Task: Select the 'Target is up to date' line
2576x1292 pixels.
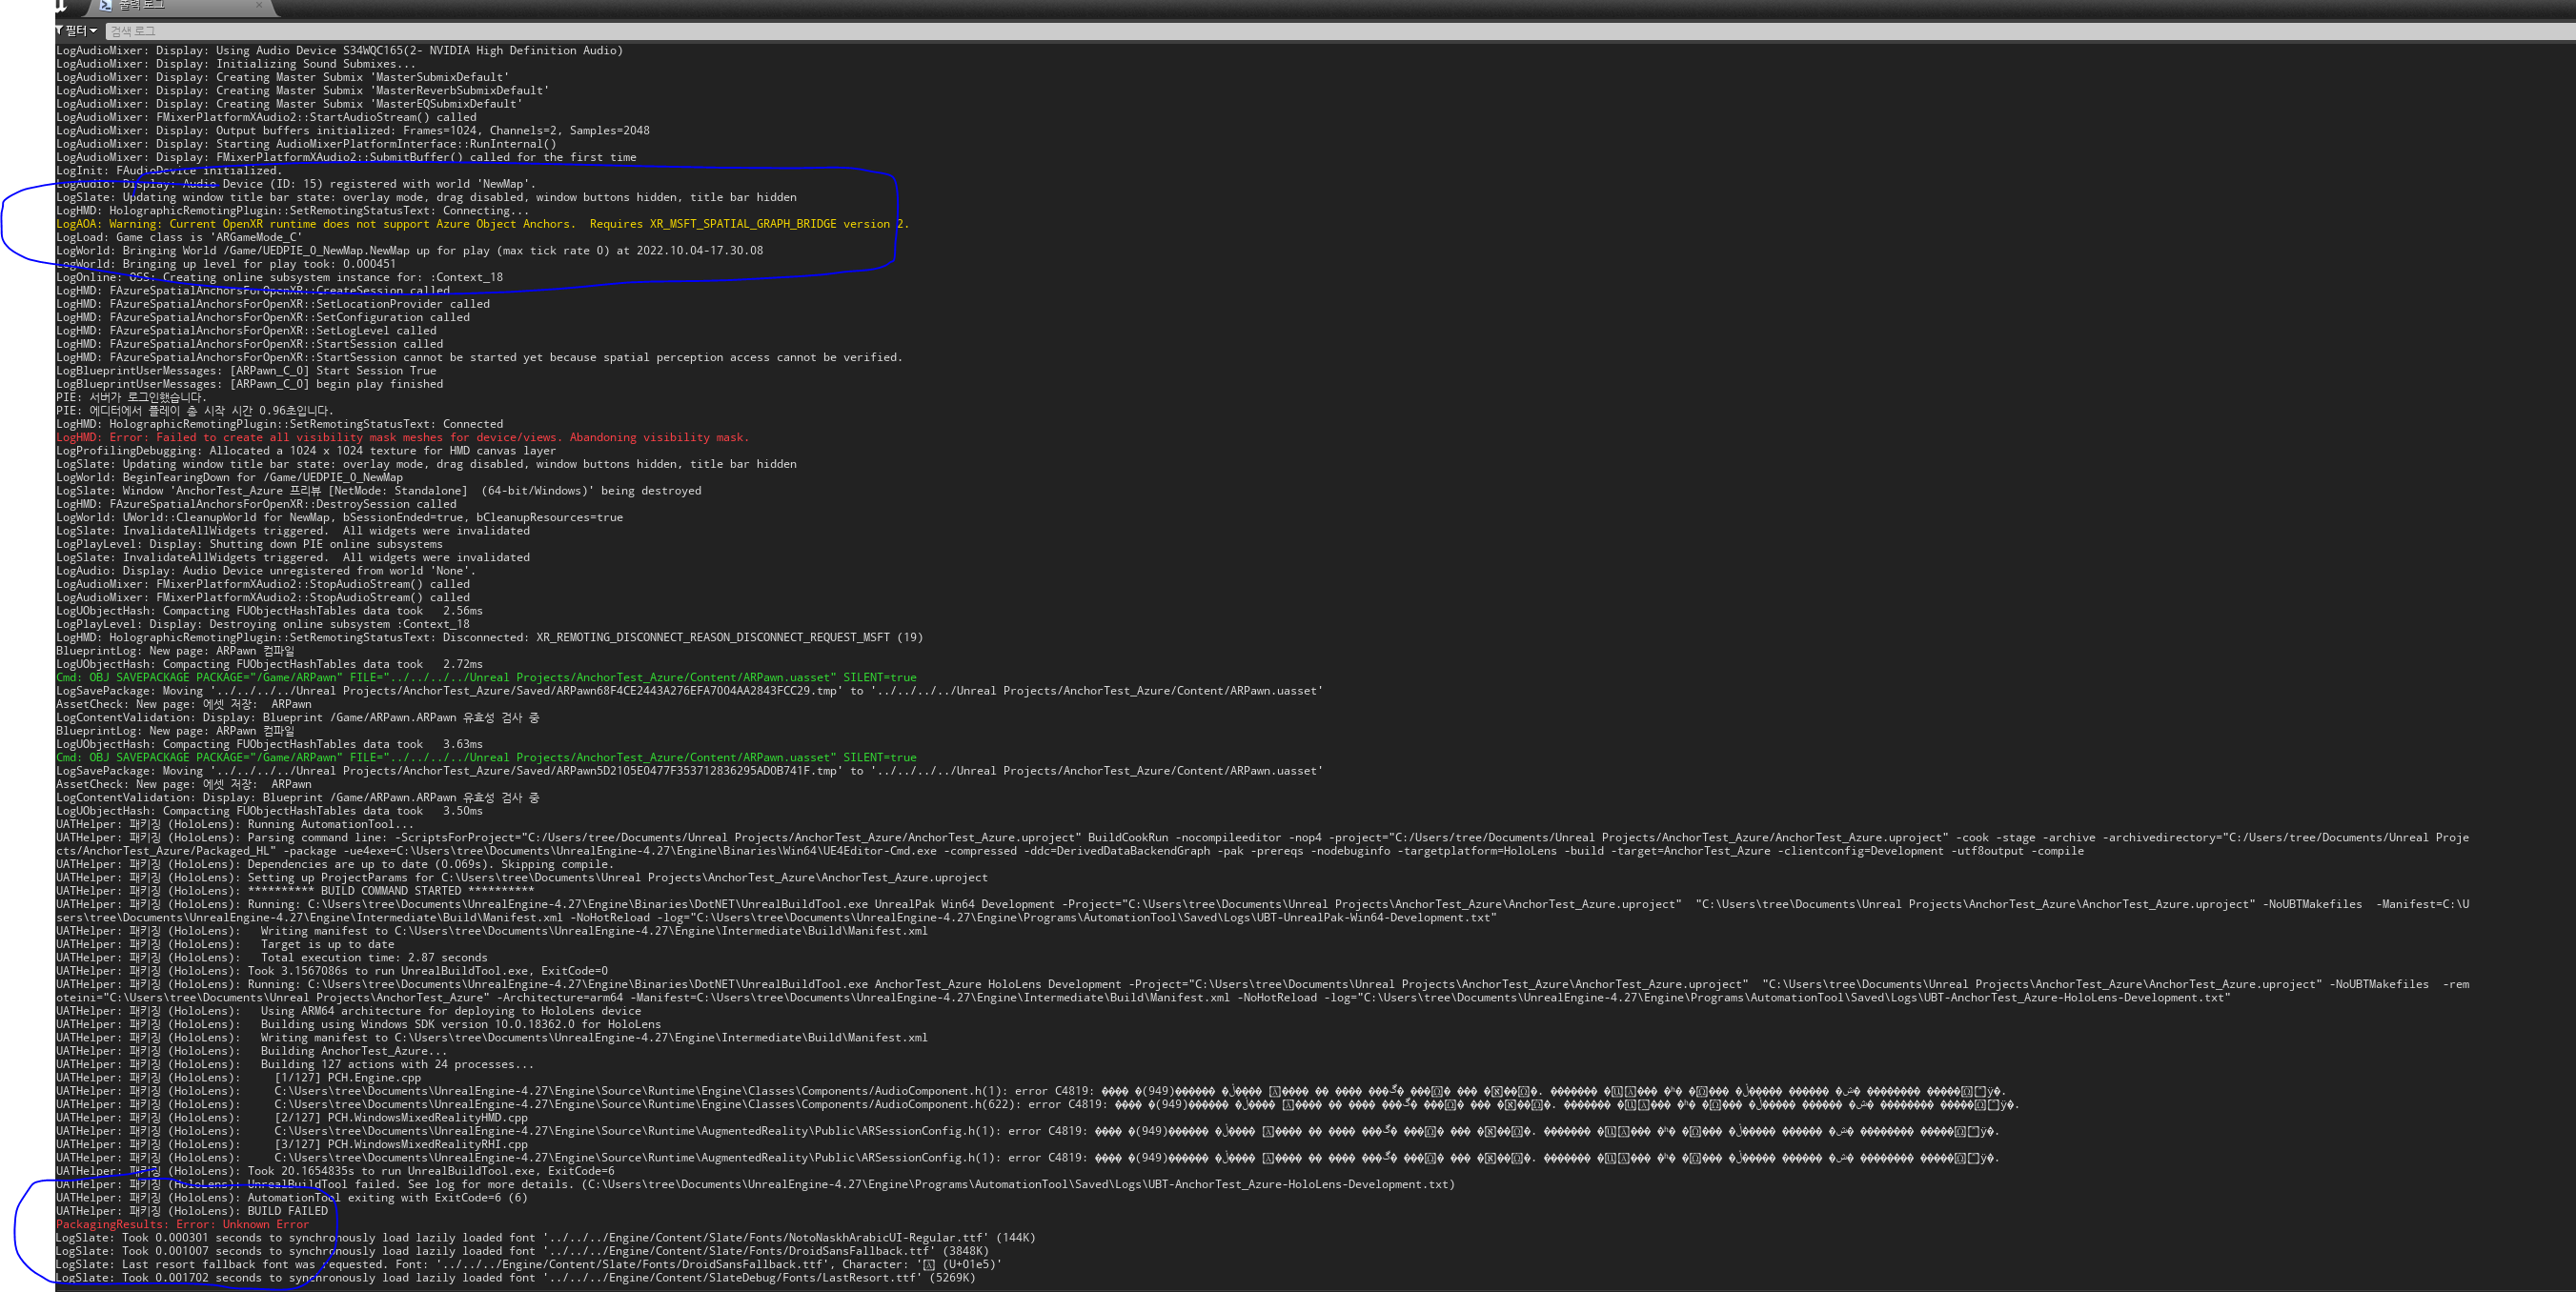Action: (225, 944)
